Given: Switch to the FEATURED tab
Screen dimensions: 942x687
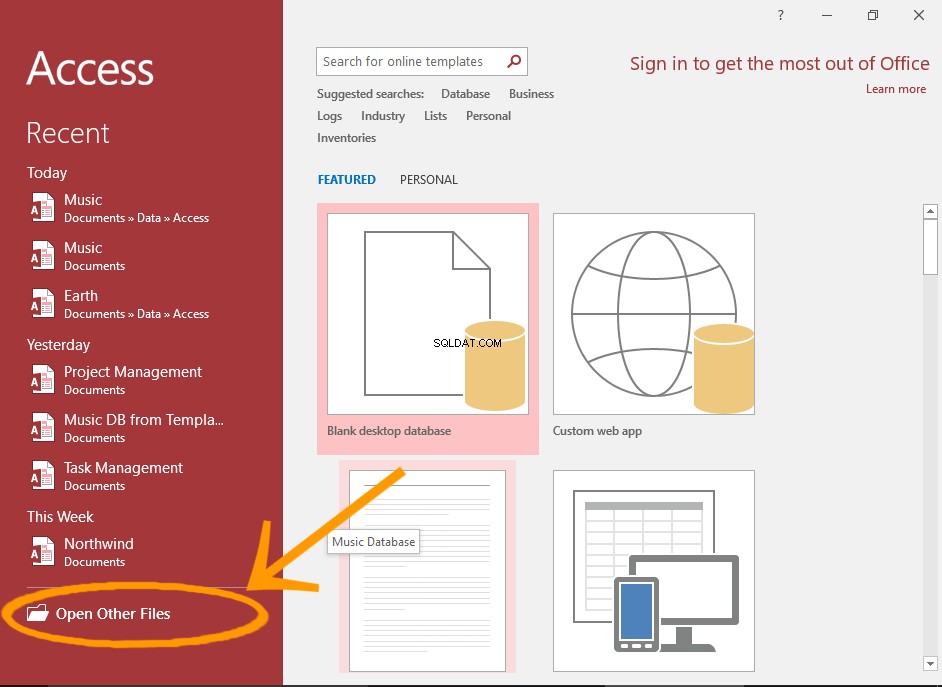Looking at the screenshot, I should pos(347,180).
